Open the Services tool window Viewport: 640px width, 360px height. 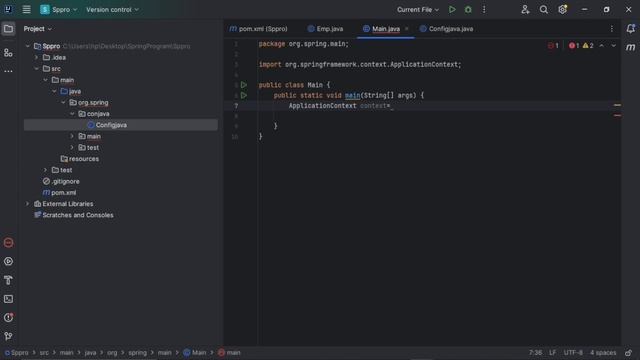click(8, 262)
